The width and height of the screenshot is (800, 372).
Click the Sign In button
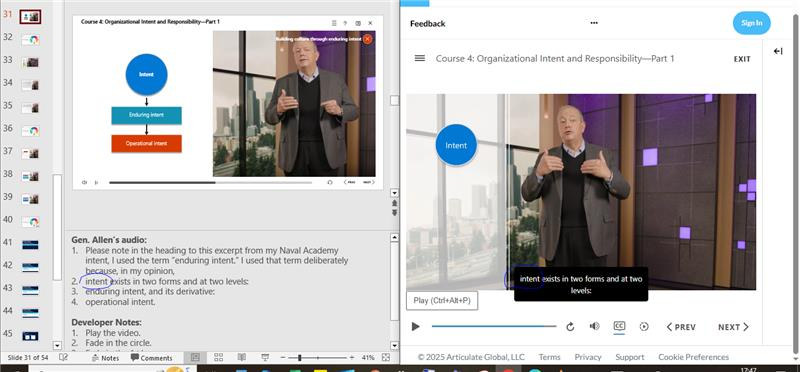(752, 23)
